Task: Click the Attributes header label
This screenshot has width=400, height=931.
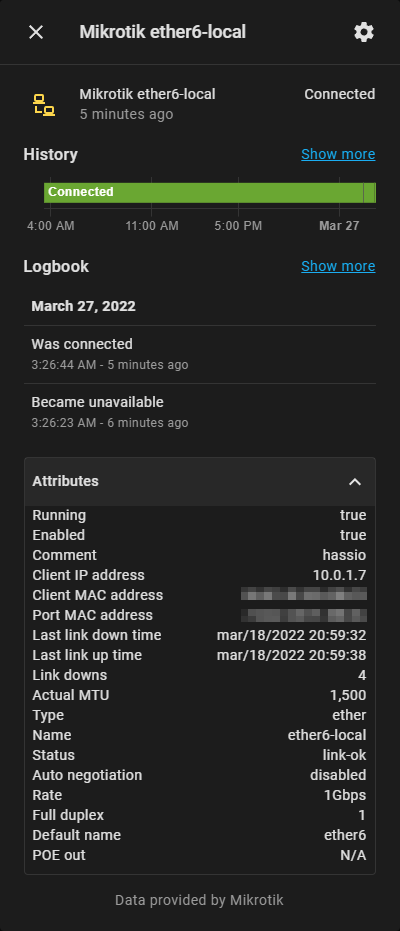Action: [x=65, y=481]
